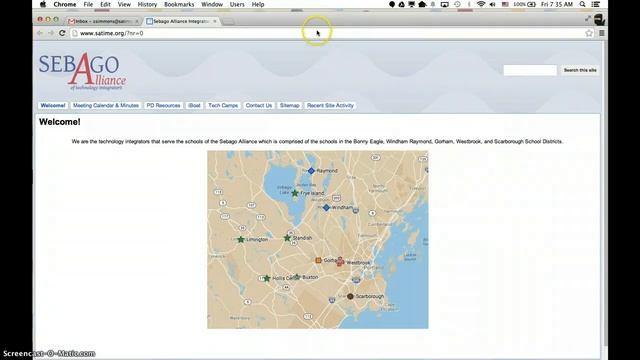Open the Wi-Fi status menu
The width and height of the screenshot is (640, 360).
click(481, 4)
